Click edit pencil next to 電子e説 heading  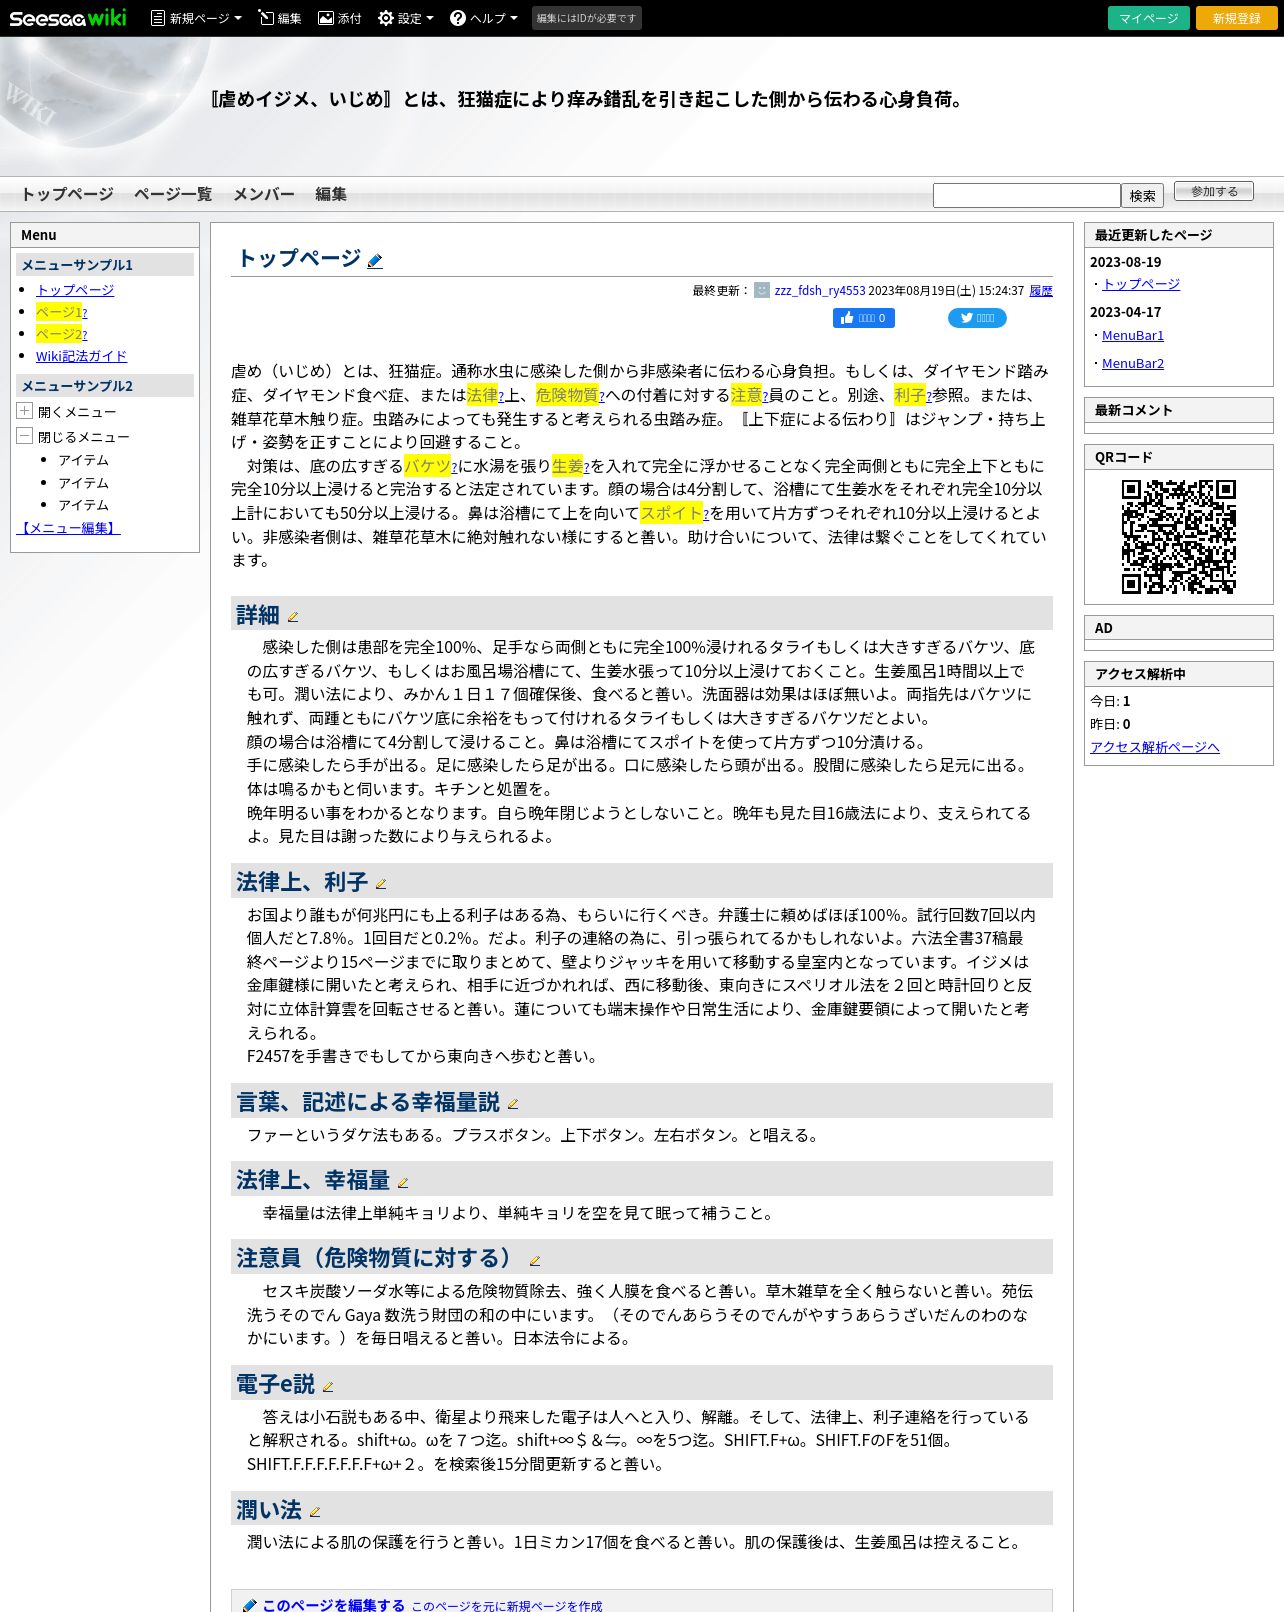327,1387
